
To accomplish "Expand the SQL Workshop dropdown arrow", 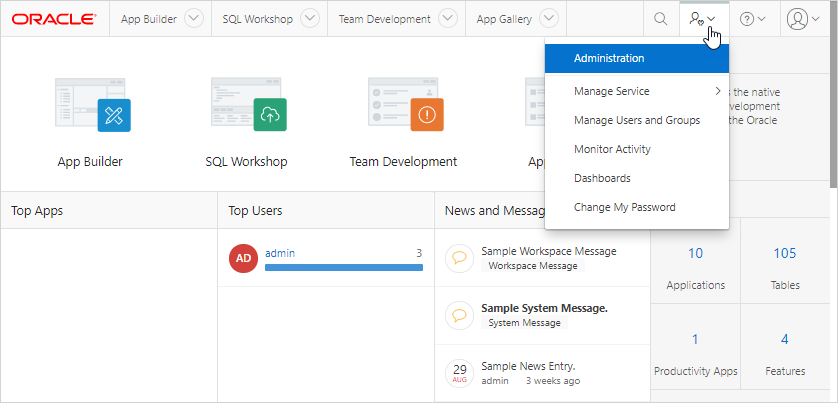I will [x=310, y=19].
